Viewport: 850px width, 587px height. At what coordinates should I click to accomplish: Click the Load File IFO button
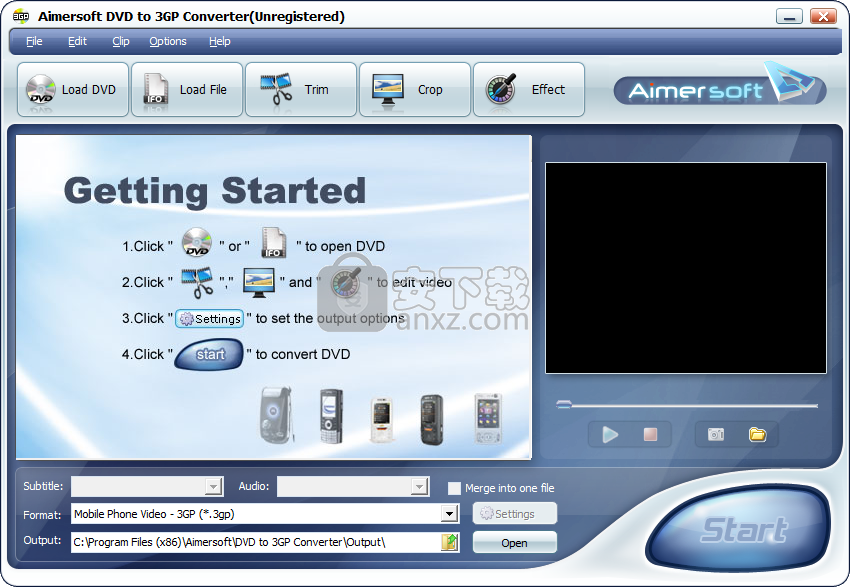click(187, 89)
